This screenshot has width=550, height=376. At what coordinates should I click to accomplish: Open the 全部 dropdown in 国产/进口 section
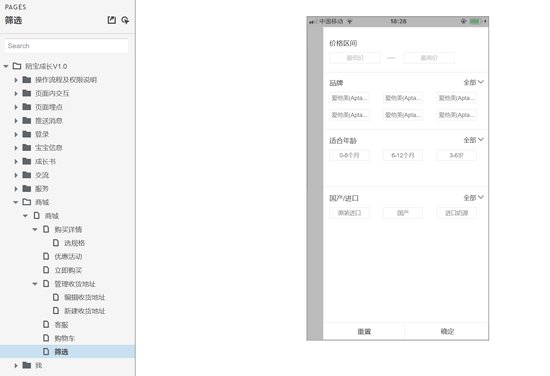[474, 197]
